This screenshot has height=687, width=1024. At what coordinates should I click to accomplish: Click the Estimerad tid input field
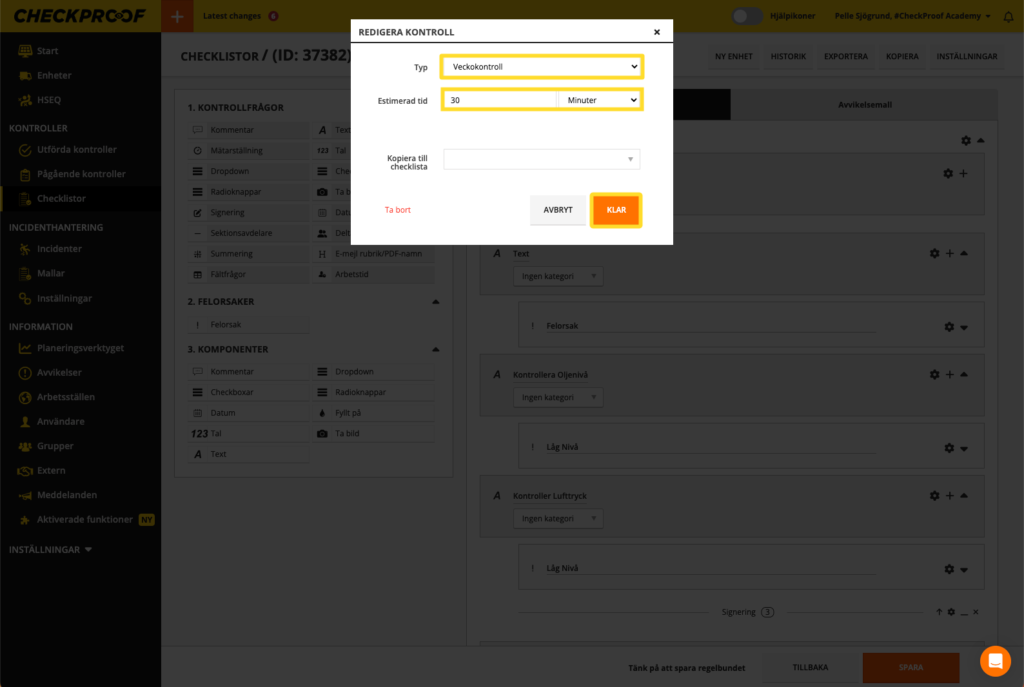499,100
